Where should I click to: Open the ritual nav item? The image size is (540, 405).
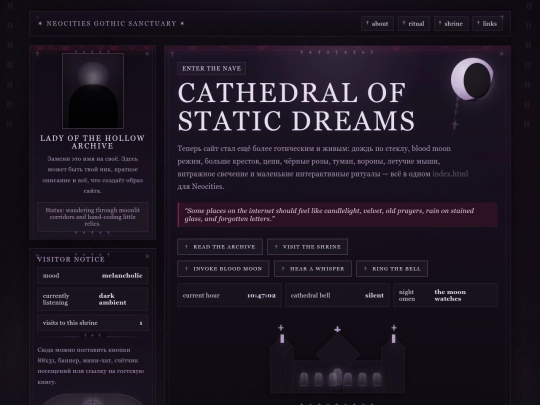(x=414, y=24)
